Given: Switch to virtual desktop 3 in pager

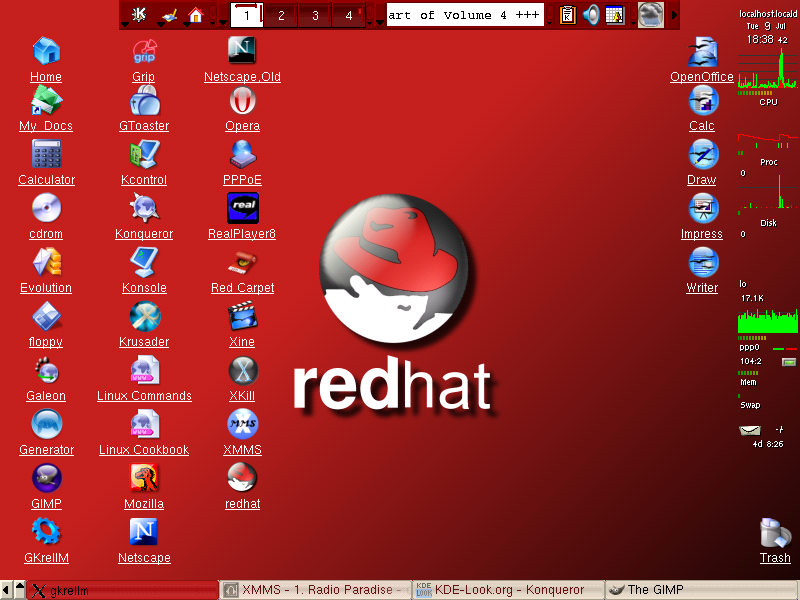Looking at the screenshot, I should pyautogui.click(x=315, y=15).
